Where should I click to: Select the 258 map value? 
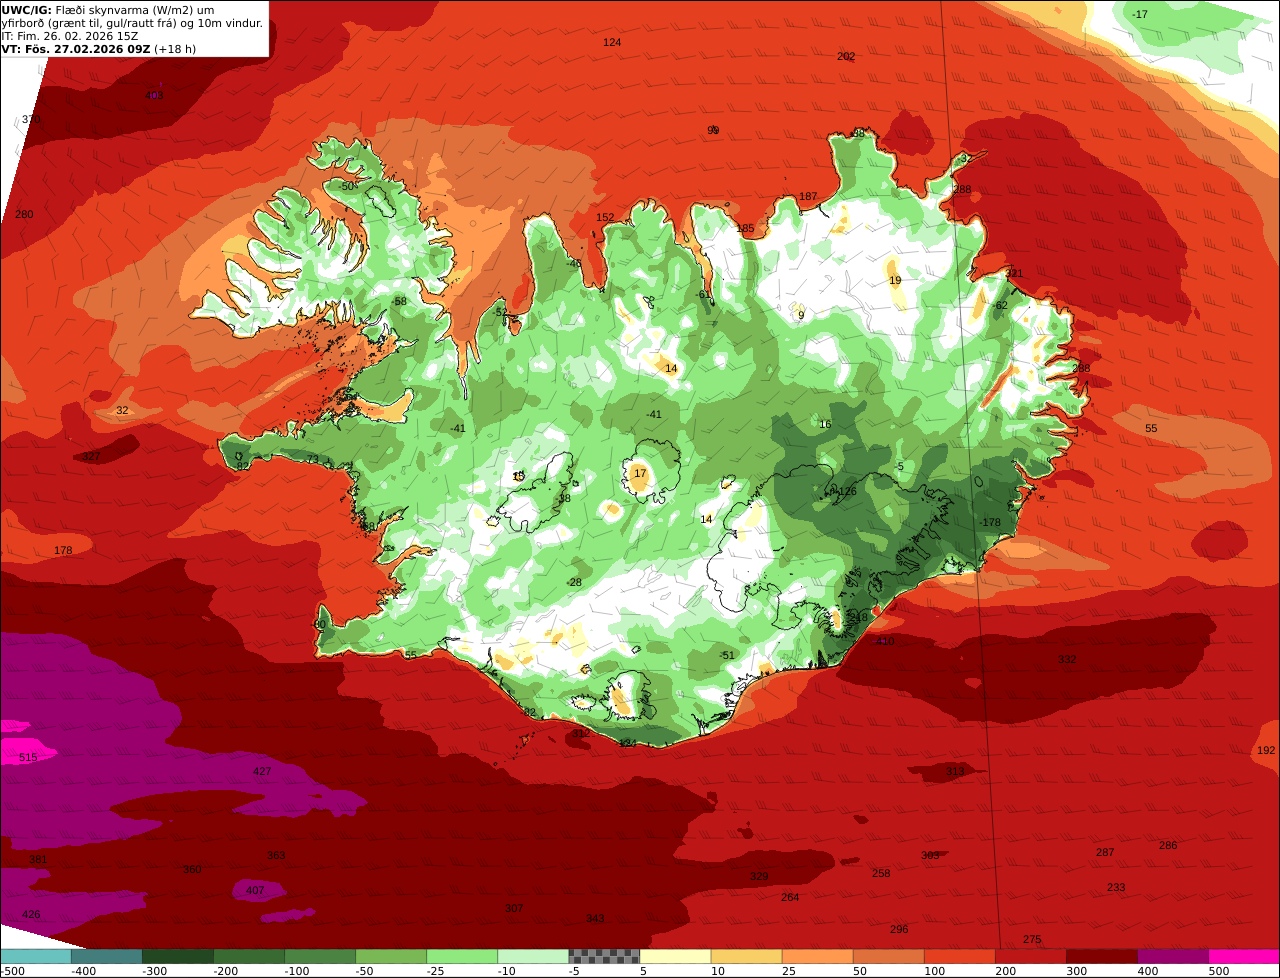[x=881, y=873]
